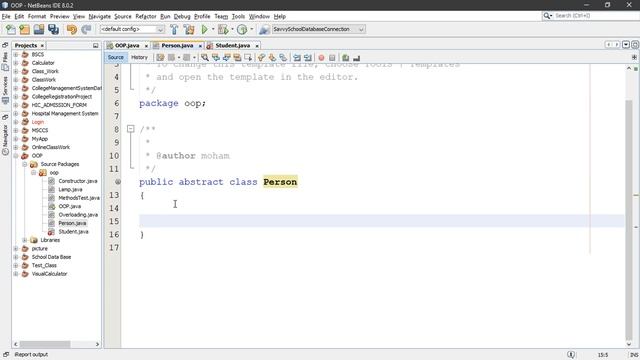Click the red Start Macro Recording icon

point(321,58)
